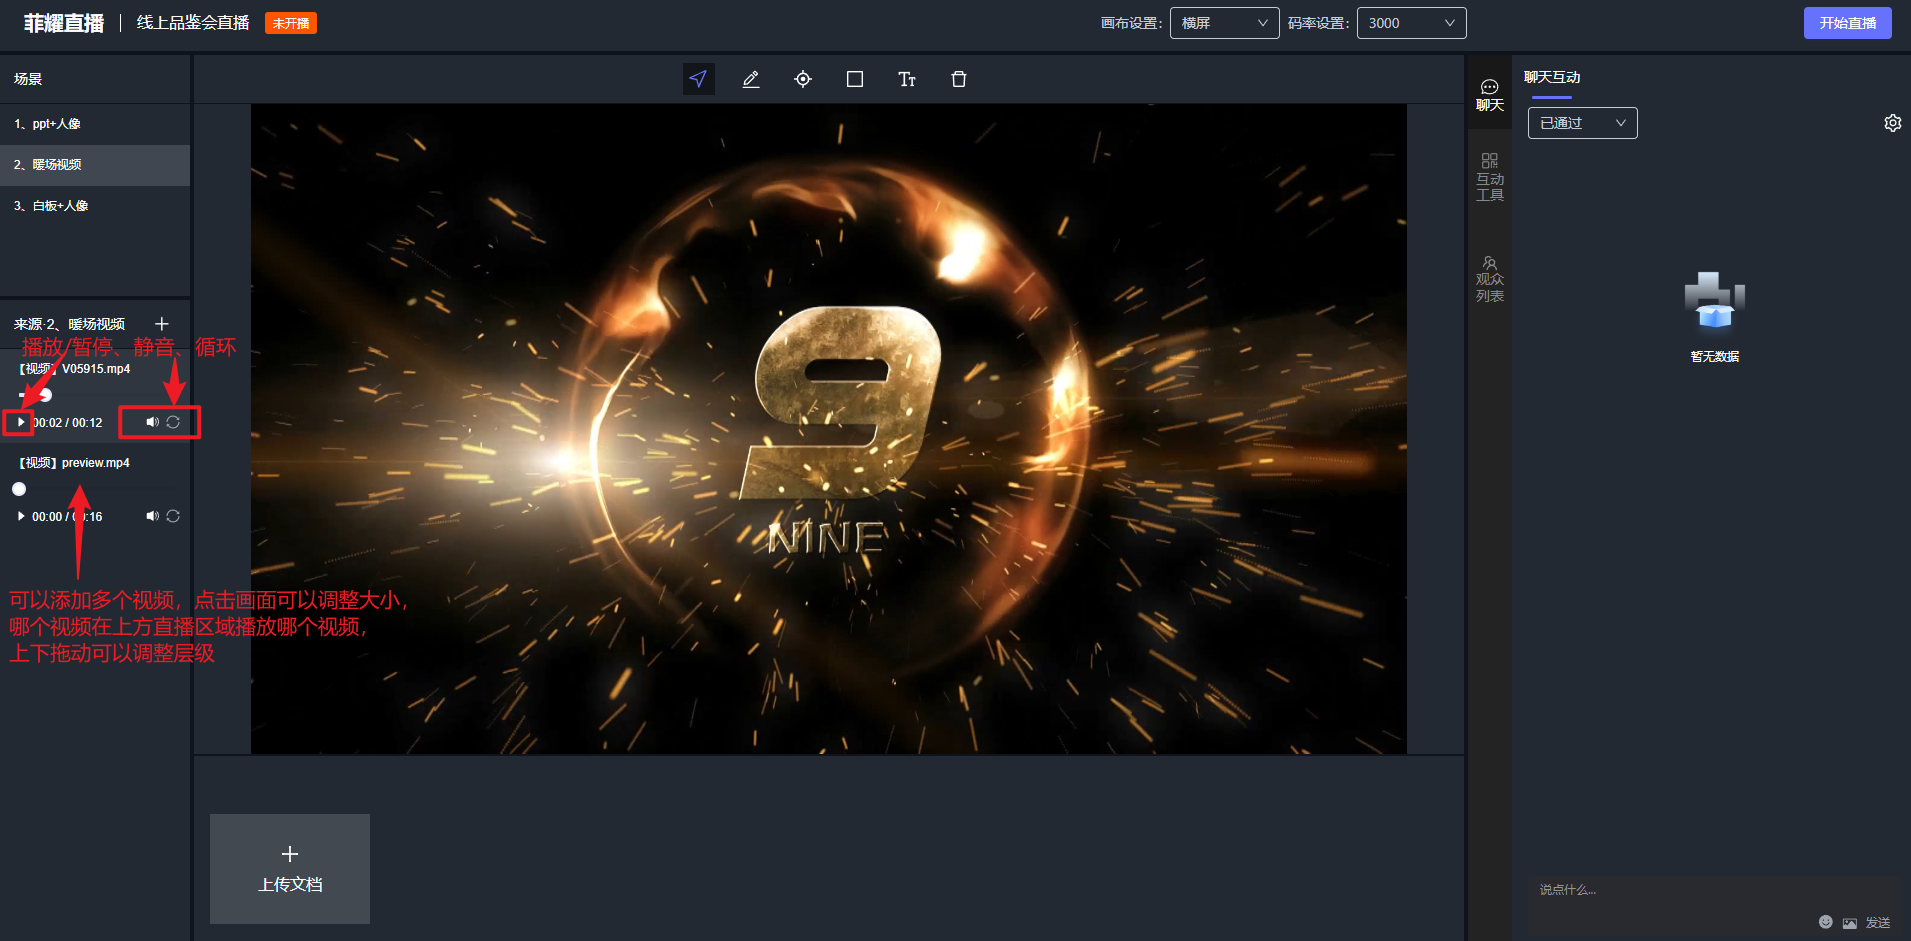Mute the V05915.mp4 video audio
The height and width of the screenshot is (941, 1911).
152,422
